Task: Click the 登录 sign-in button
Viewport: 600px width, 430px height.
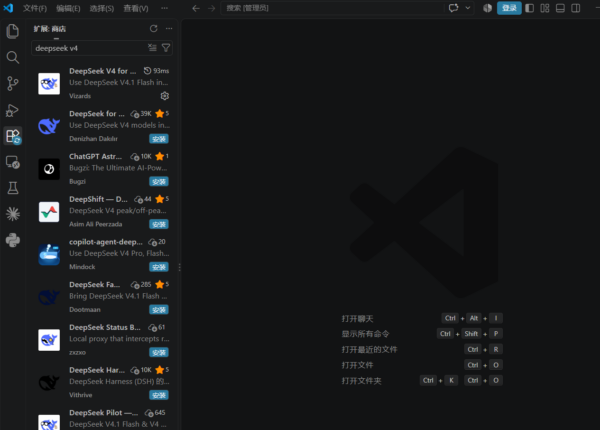Action: pos(509,8)
